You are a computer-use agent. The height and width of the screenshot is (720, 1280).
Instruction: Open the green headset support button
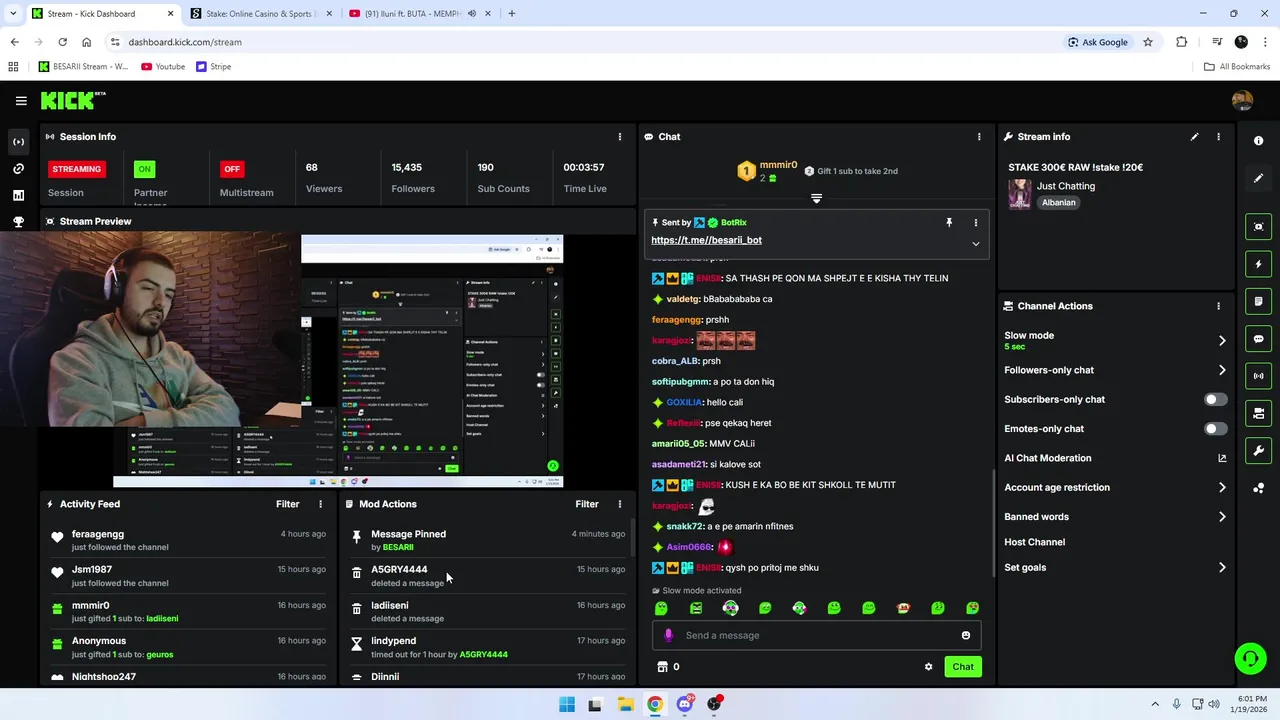1250,658
